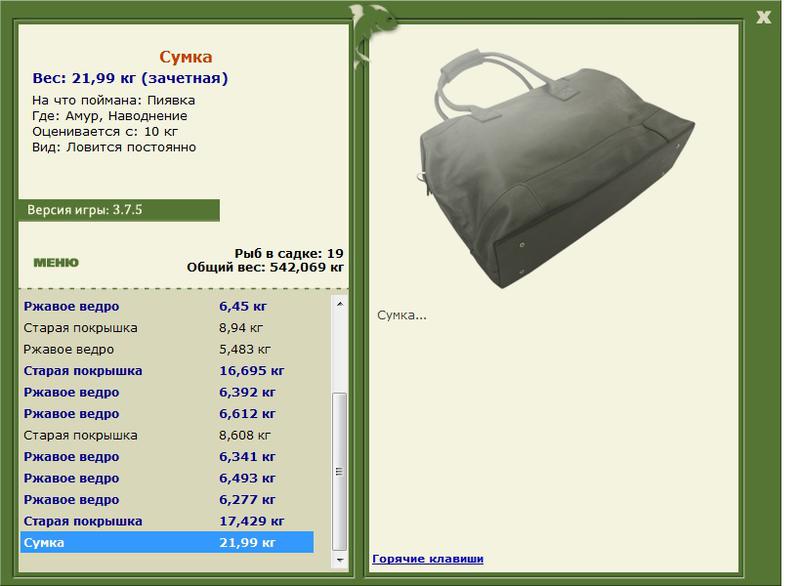Select the highlighted Сумка 21,99 кг entry
Viewport: 800px width, 586px height.
(x=167, y=542)
